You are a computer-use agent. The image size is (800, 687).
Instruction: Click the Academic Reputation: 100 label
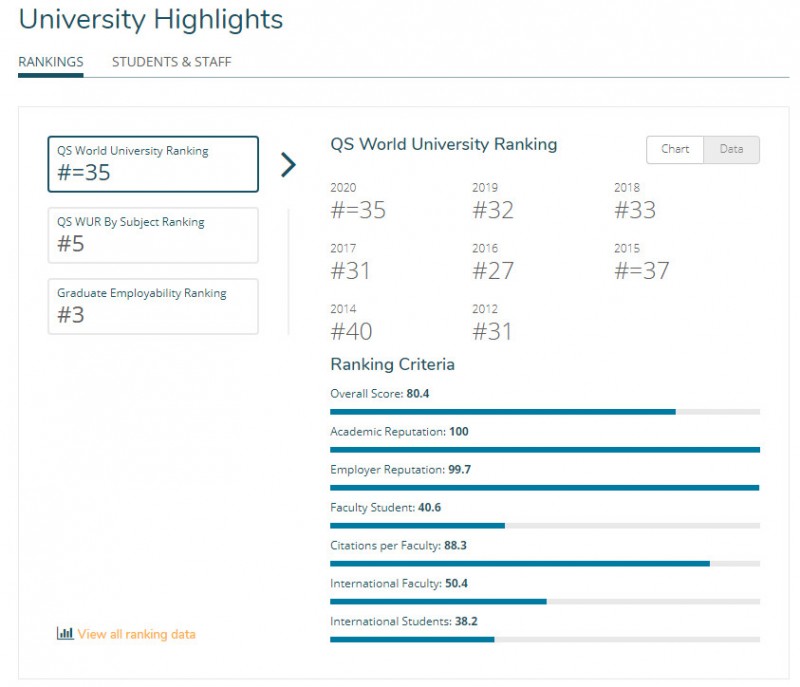click(x=399, y=431)
